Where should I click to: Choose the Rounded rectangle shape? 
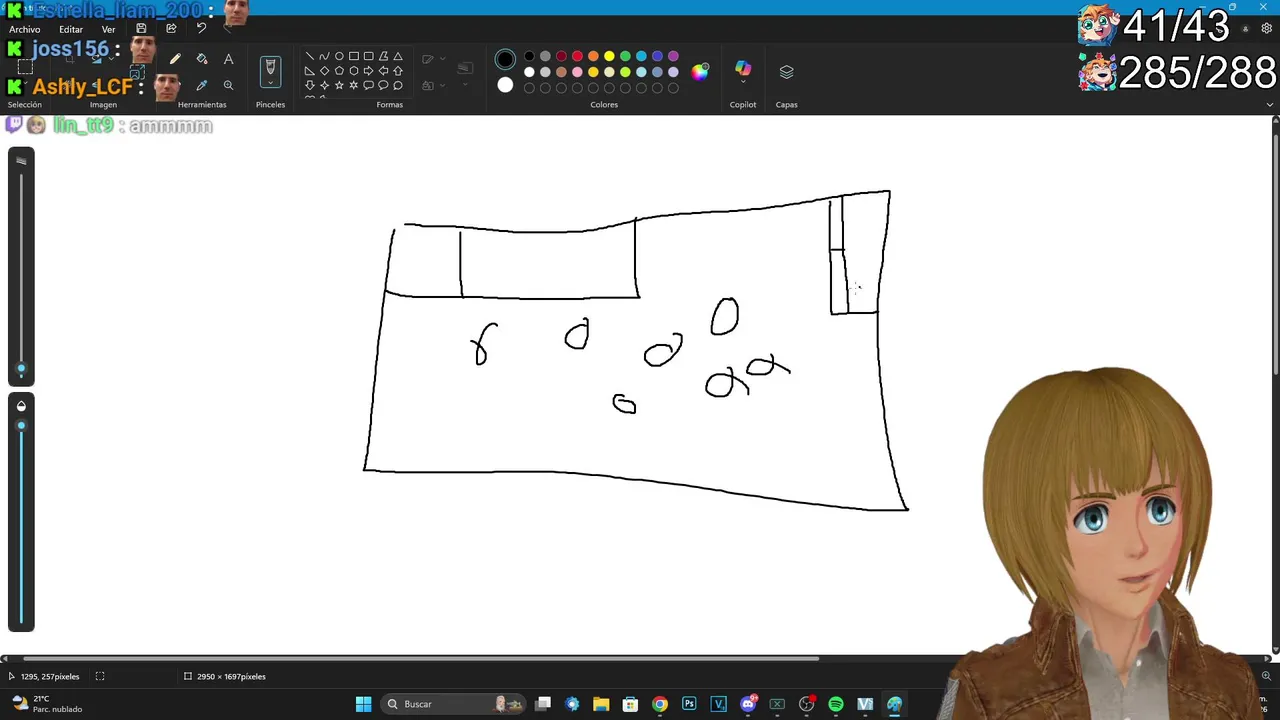[x=368, y=56]
